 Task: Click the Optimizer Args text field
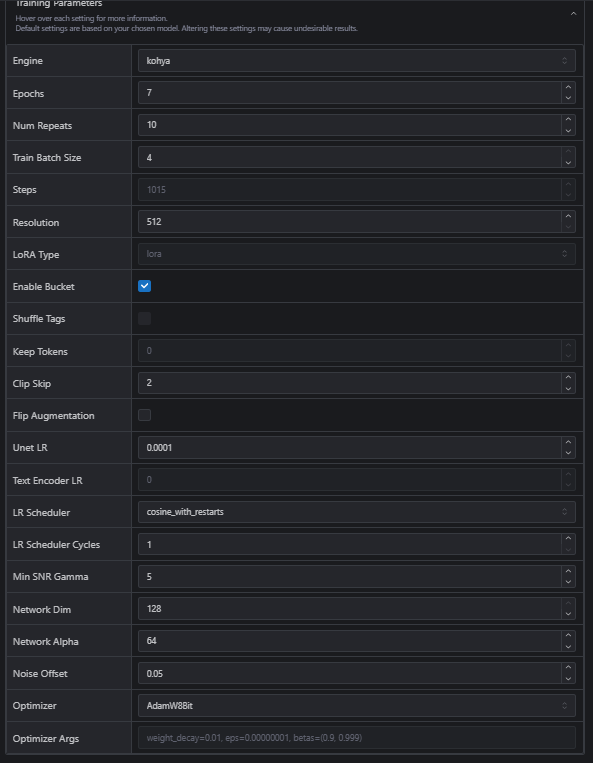tap(357, 738)
